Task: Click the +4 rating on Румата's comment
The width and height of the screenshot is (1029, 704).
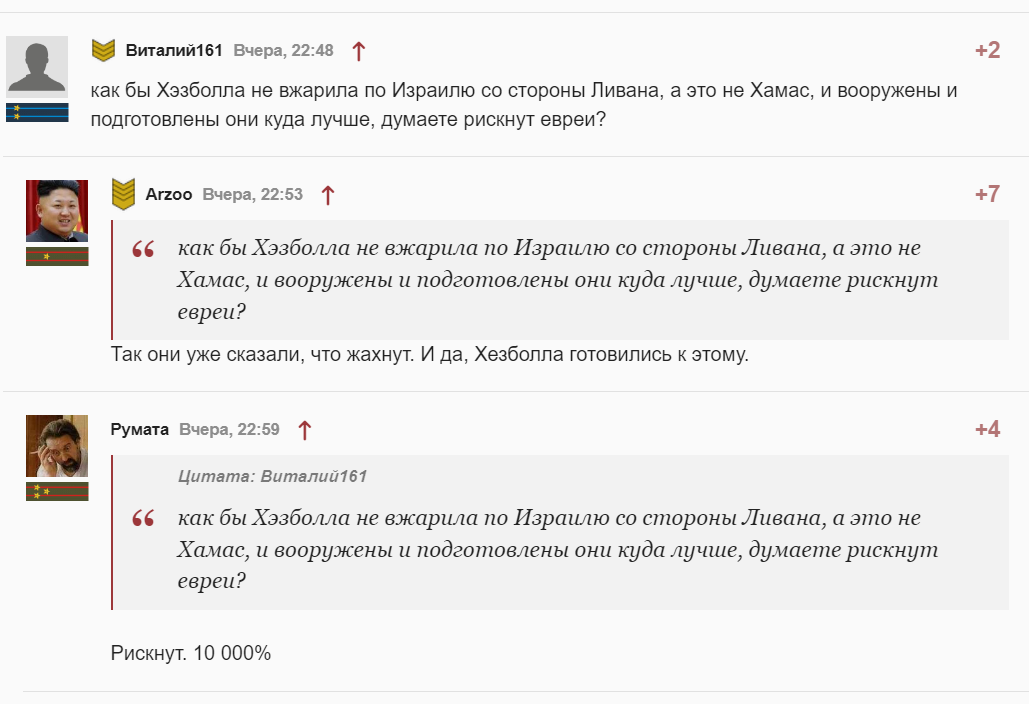Action: 987,430
